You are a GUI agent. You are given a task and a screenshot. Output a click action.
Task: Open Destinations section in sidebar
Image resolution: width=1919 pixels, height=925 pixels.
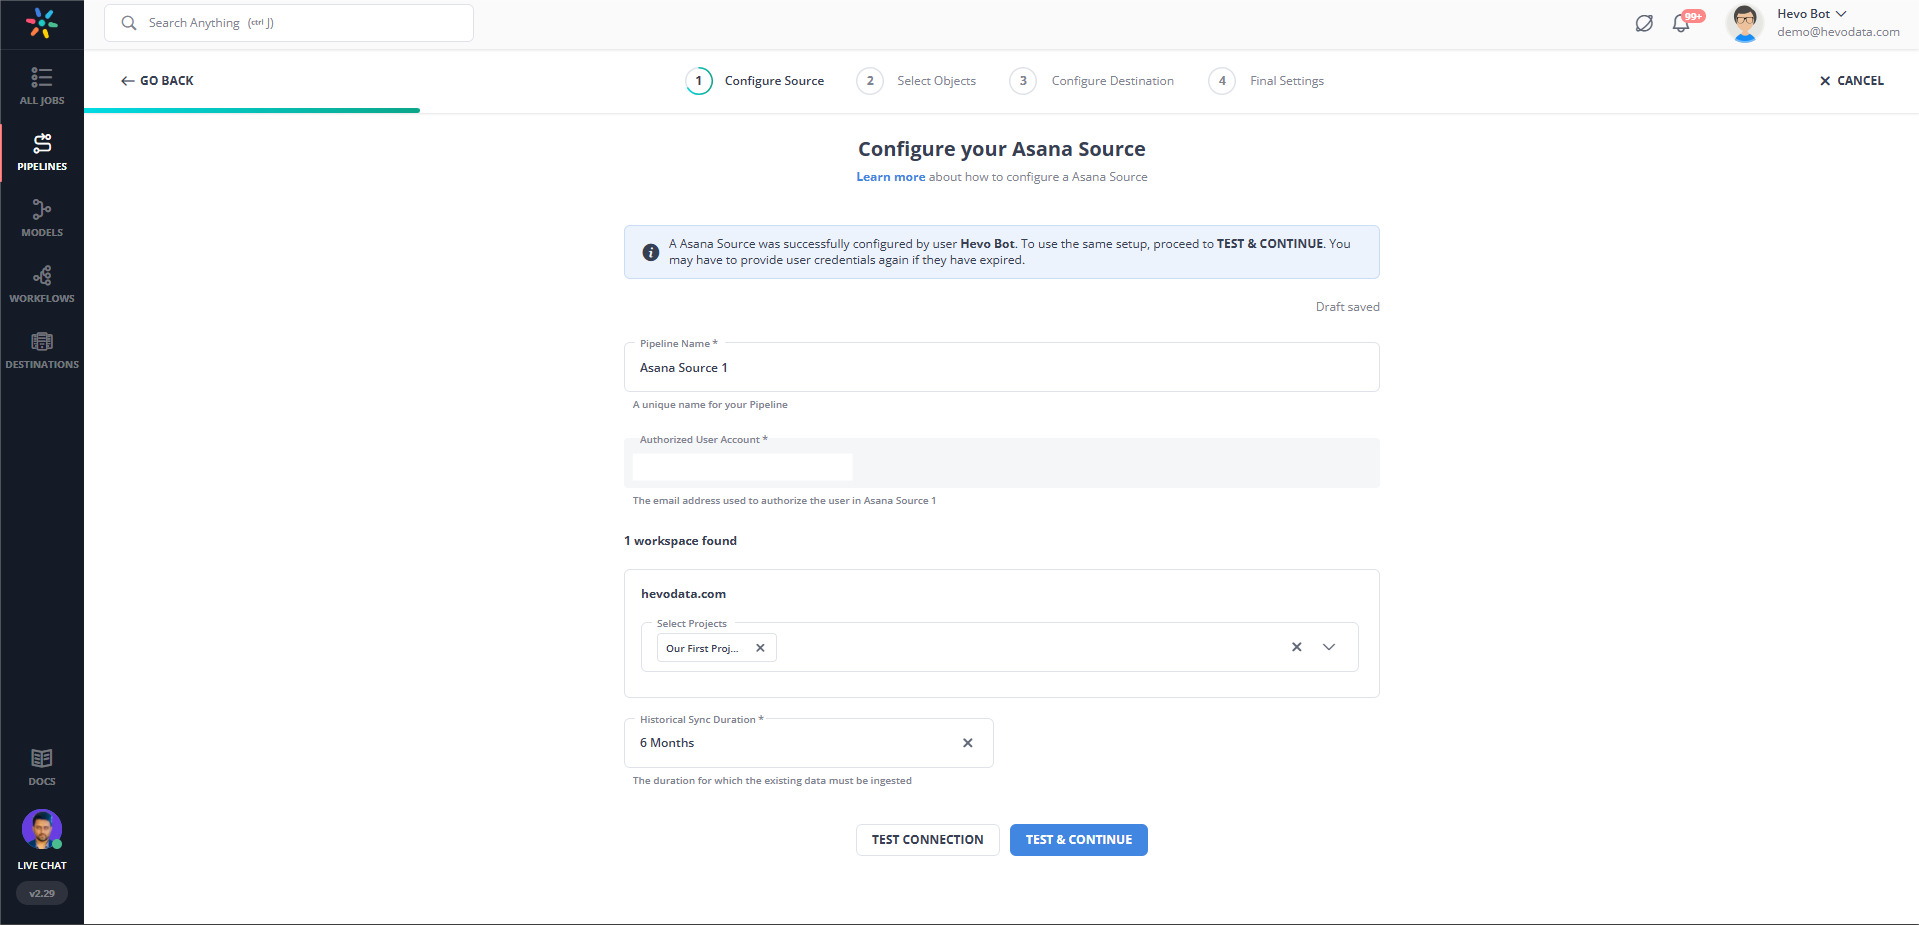point(42,350)
